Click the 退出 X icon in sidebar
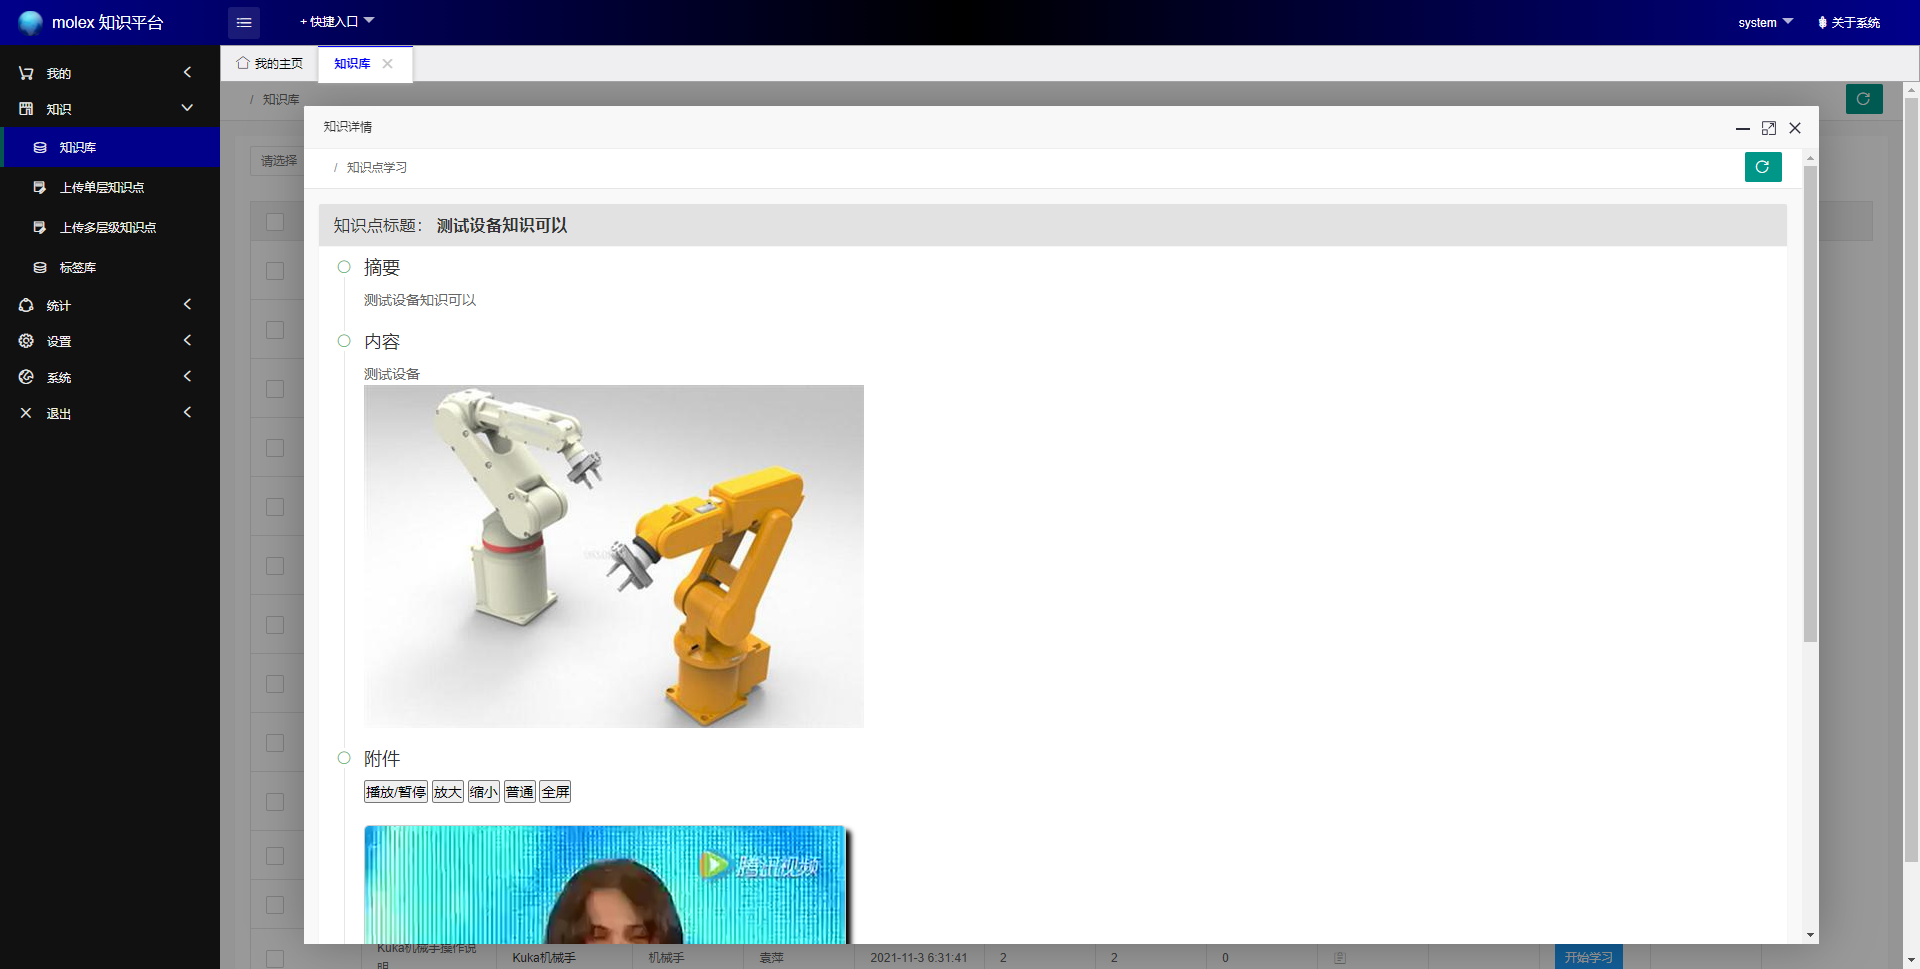The height and width of the screenshot is (969, 1920). (x=26, y=413)
